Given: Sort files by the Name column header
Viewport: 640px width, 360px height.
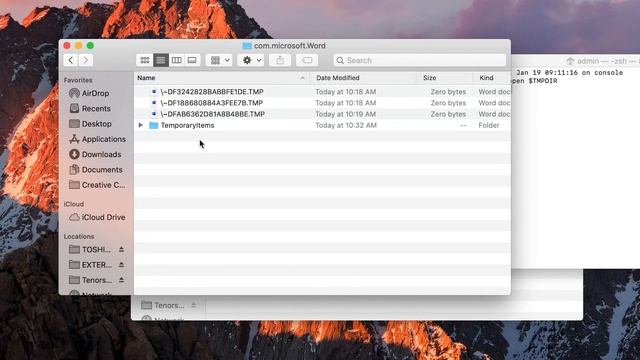Looking at the screenshot, I should (x=146, y=78).
